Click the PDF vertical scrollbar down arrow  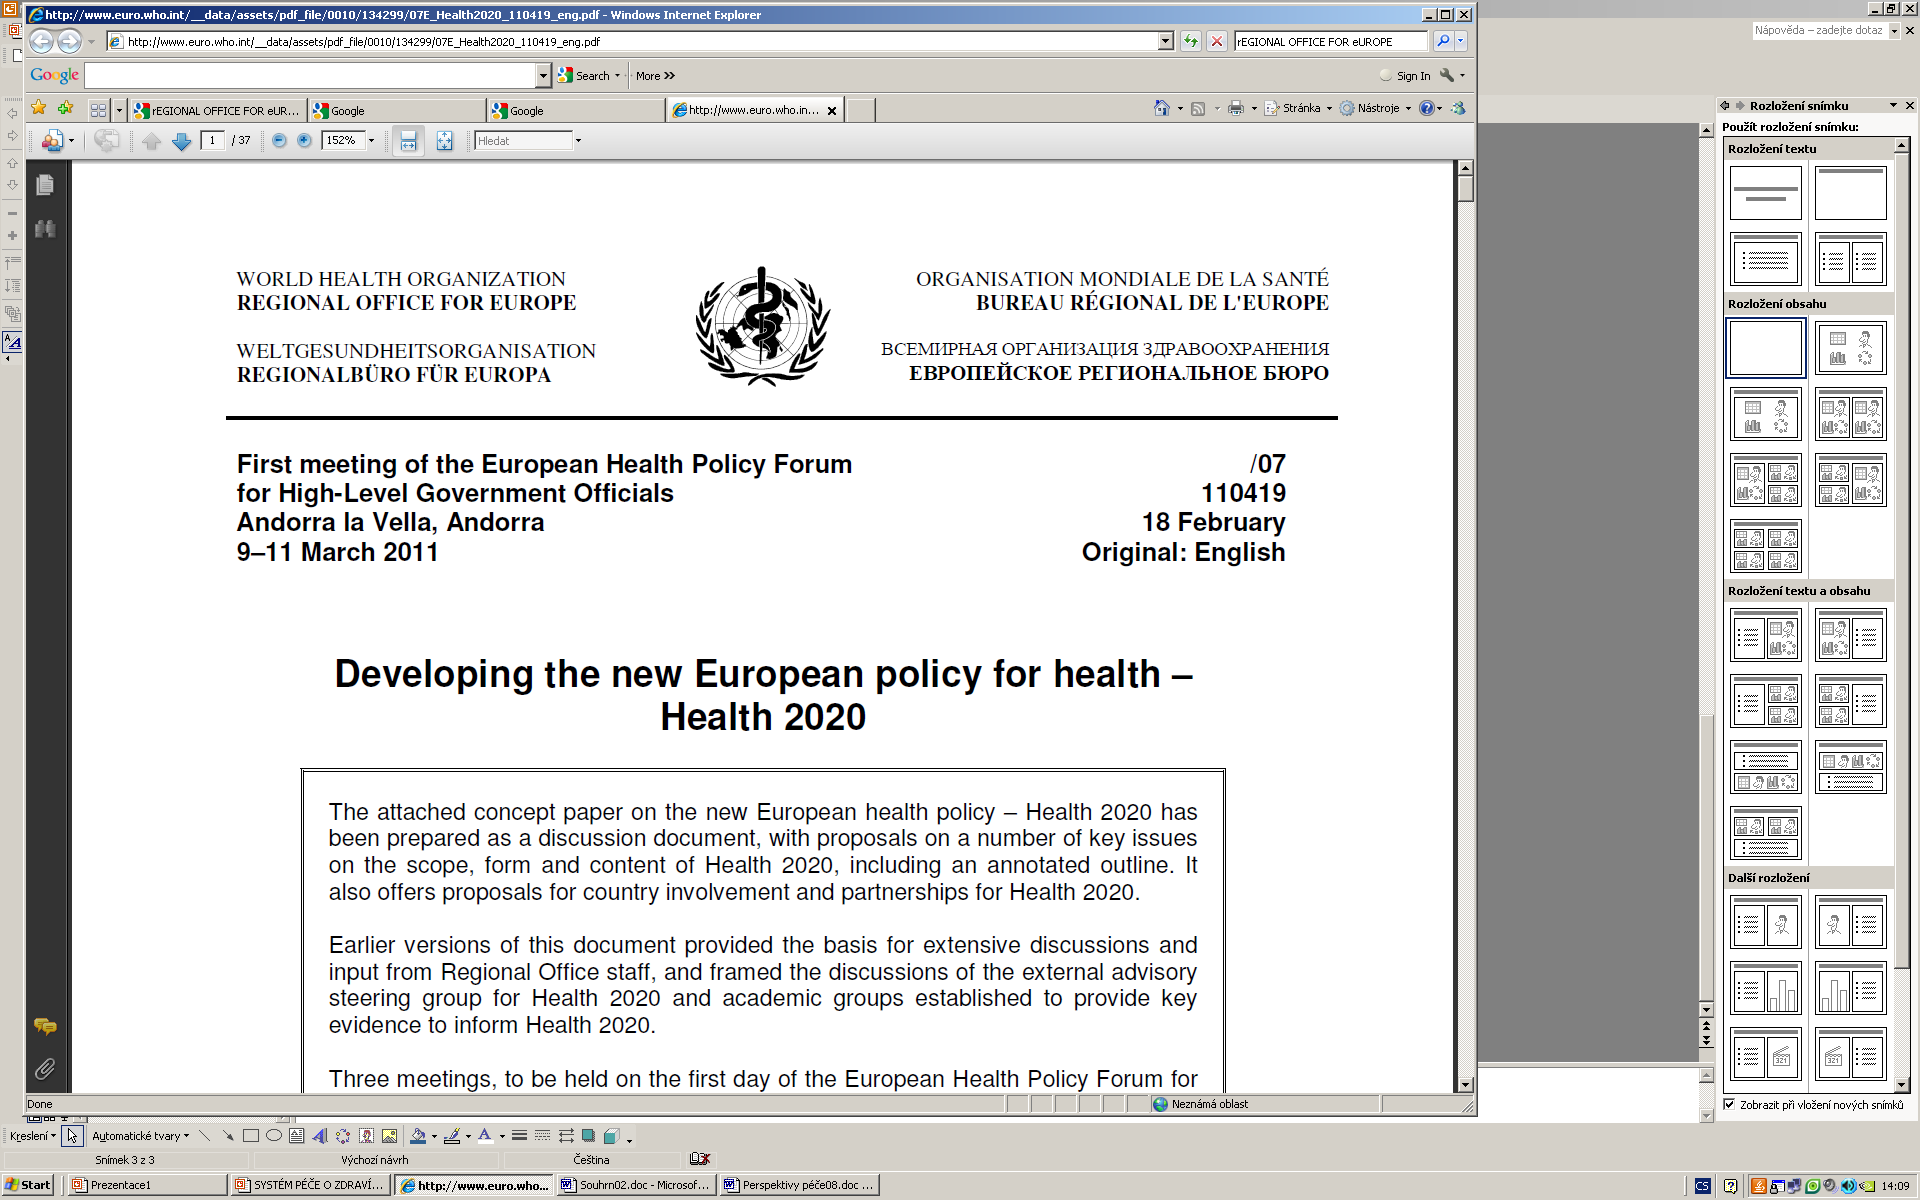1465,1084
